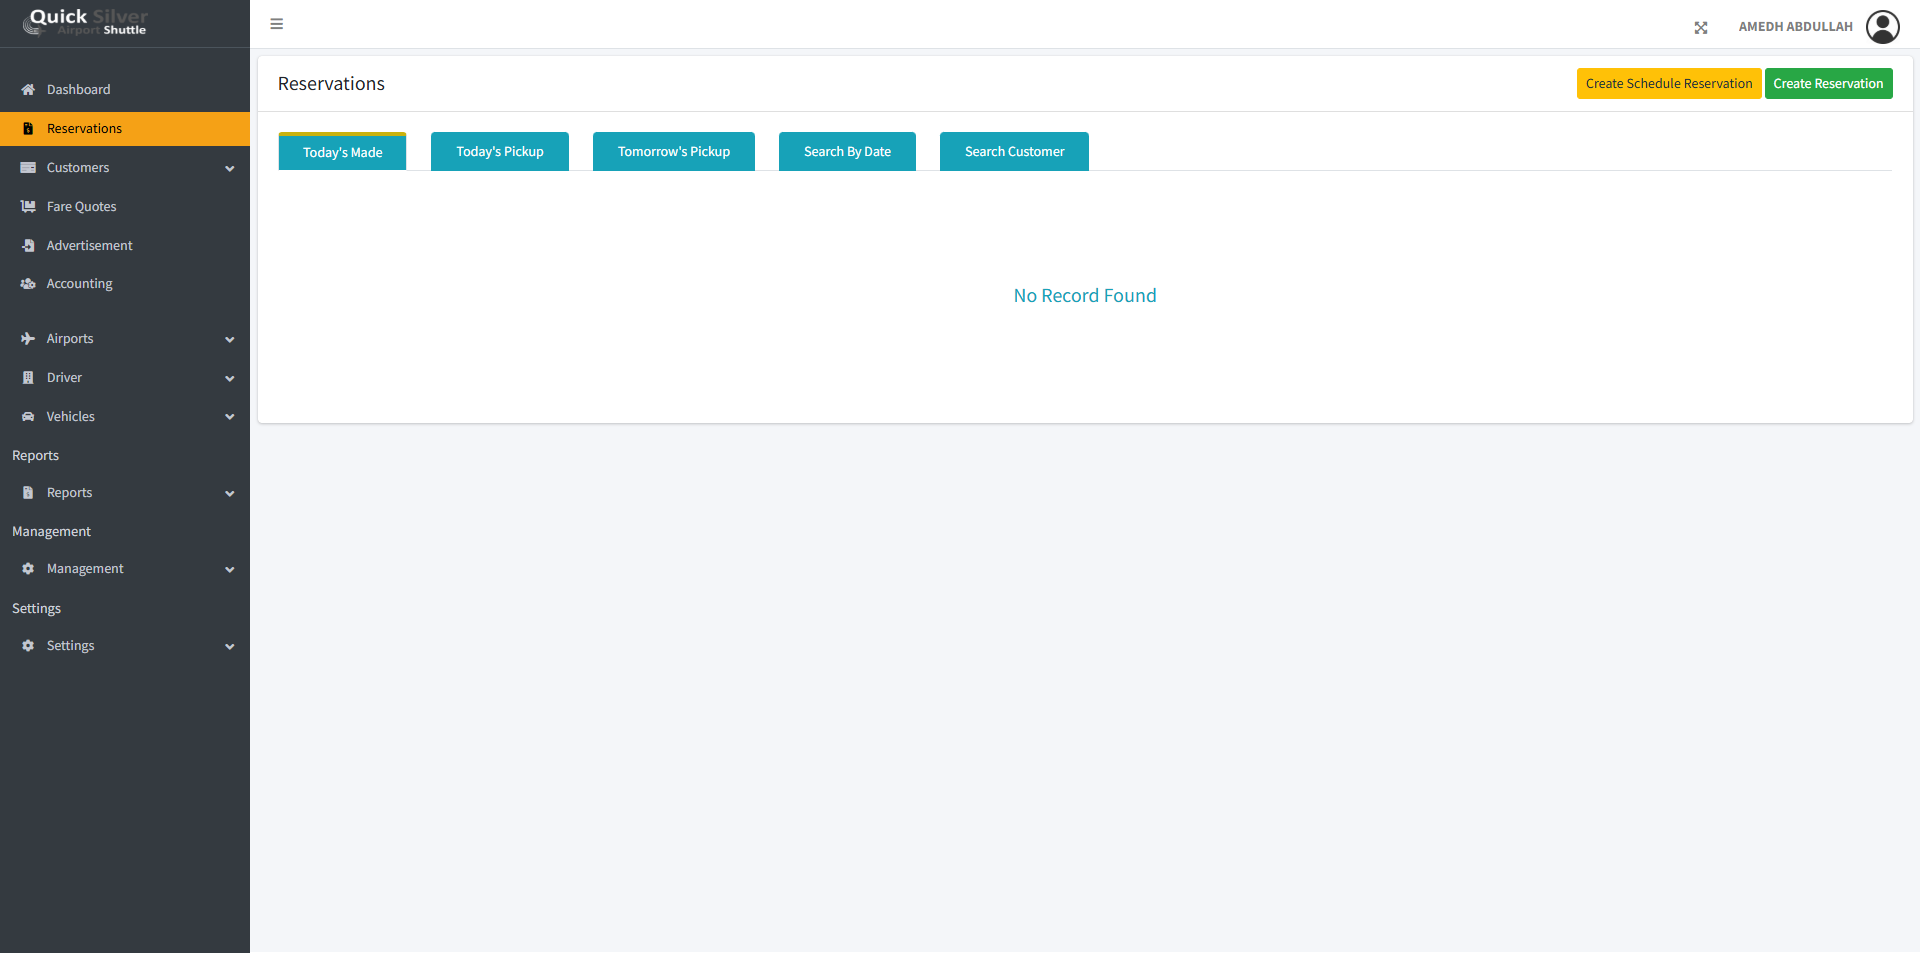Click the Quick Silver Airport Shuttle logo
The width and height of the screenshot is (1920, 953).
click(x=86, y=22)
